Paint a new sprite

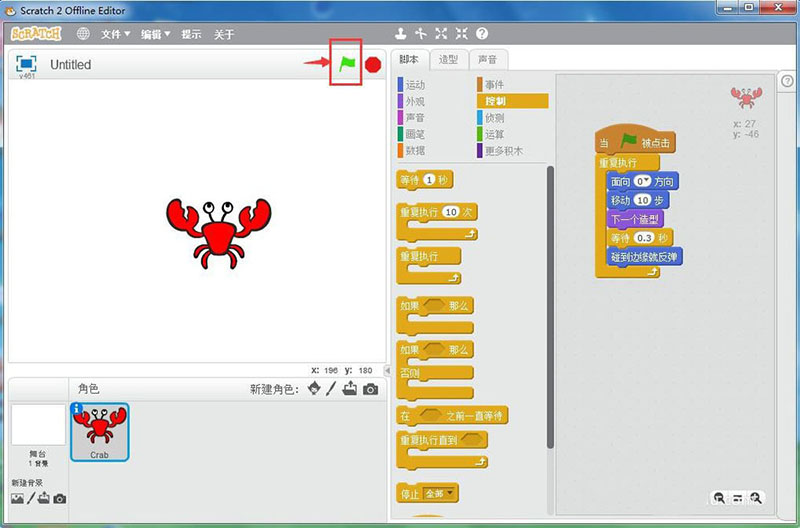(331, 389)
